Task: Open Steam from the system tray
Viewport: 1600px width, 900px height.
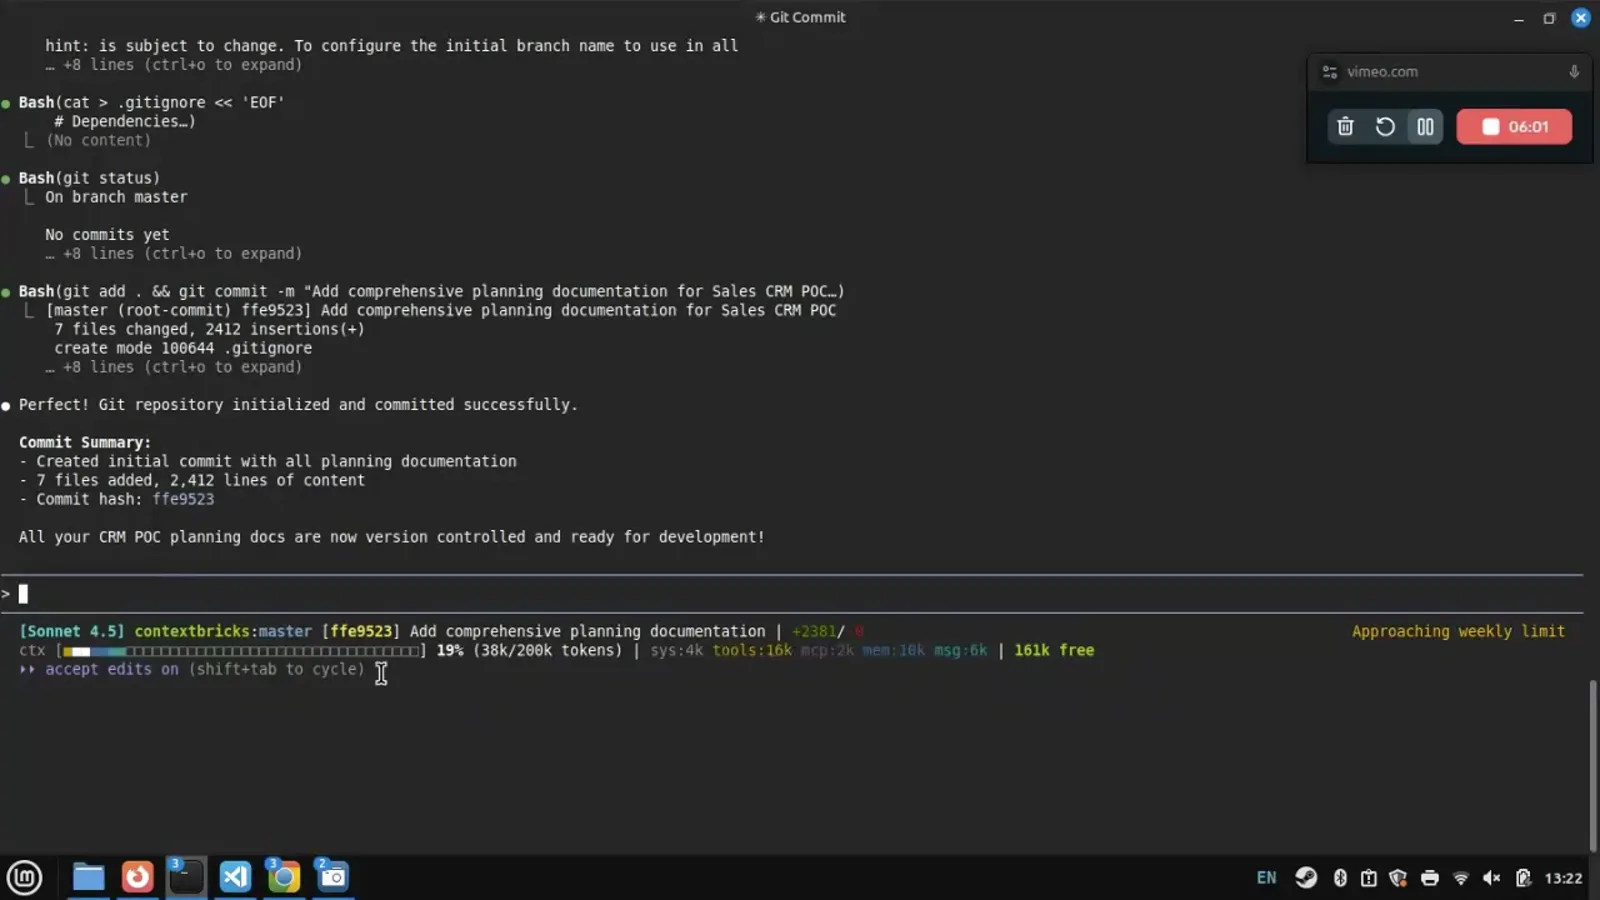Action: (x=1306, y=878)
